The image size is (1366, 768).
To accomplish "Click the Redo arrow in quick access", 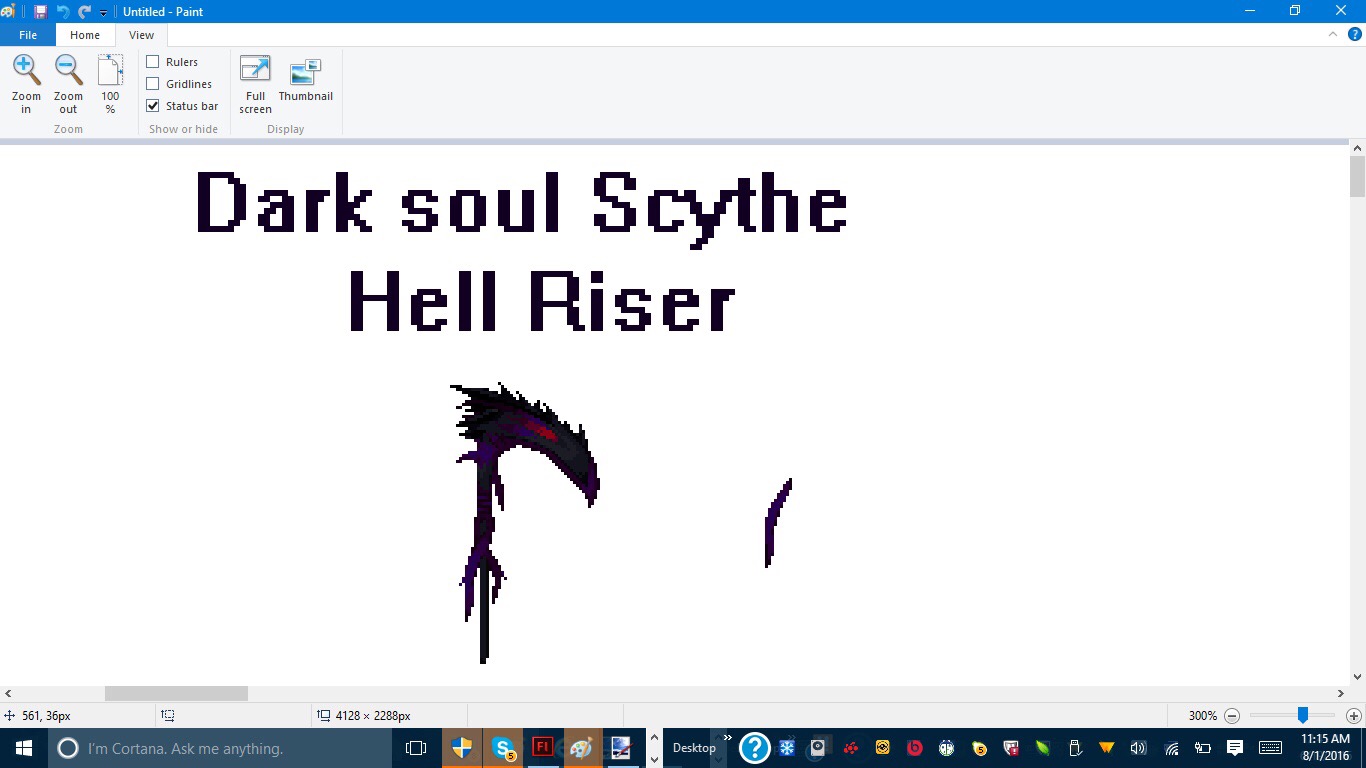I will click(84, 12).
